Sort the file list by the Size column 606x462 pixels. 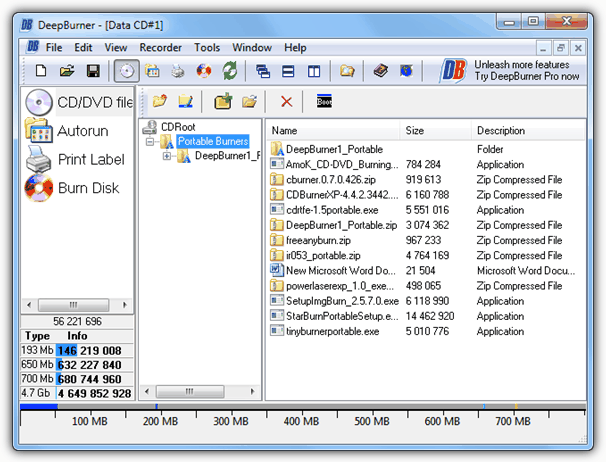click(x=433, y=131)
